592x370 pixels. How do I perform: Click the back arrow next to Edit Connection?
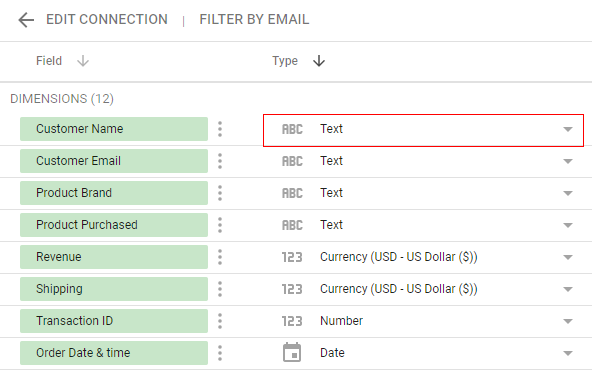[x=26, y=20]
